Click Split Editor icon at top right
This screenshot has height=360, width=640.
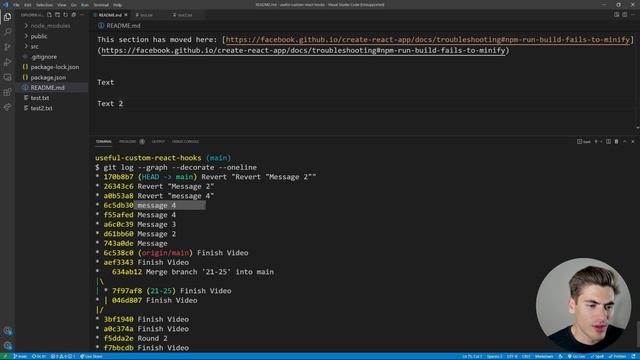[x=624, y=15]
